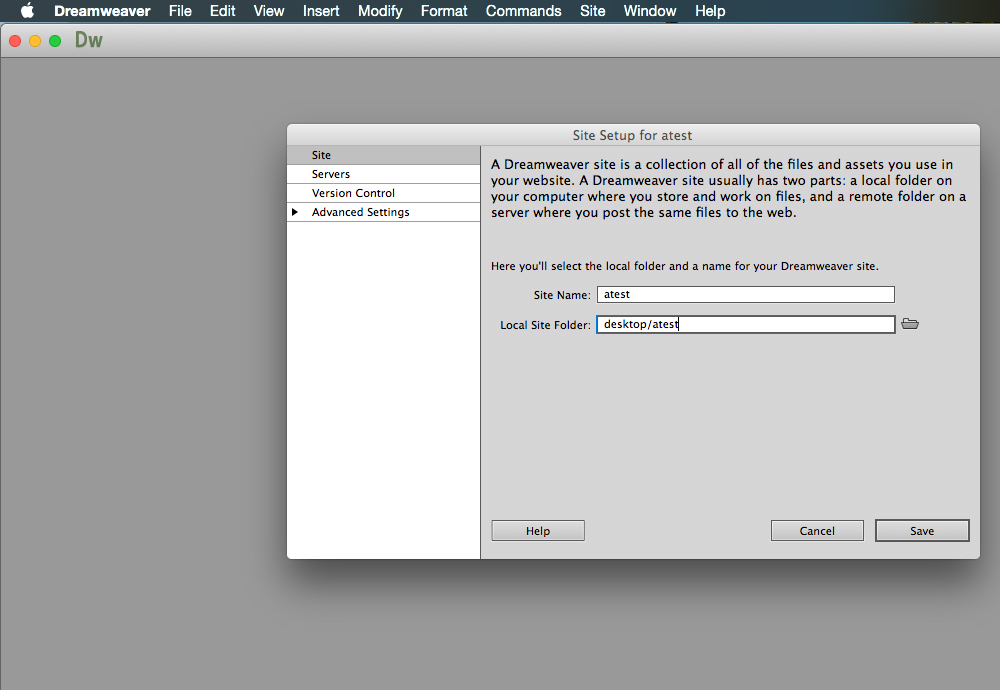Select the Site category in sidebar
The height and width of the screenshot is (690, 1000).
pos(321,155)
